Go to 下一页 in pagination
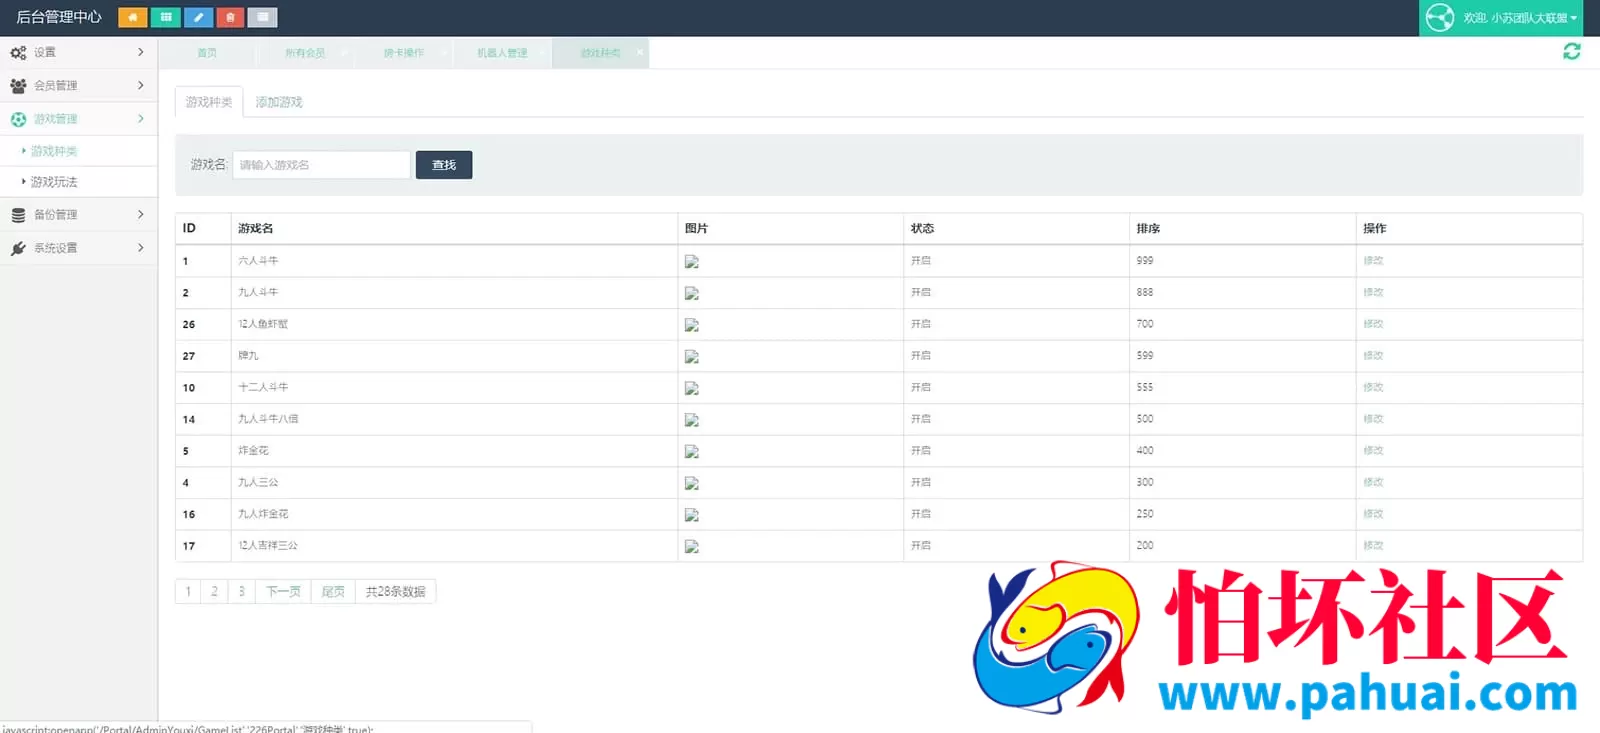The image size is (1600, 733). coord(283,592)
